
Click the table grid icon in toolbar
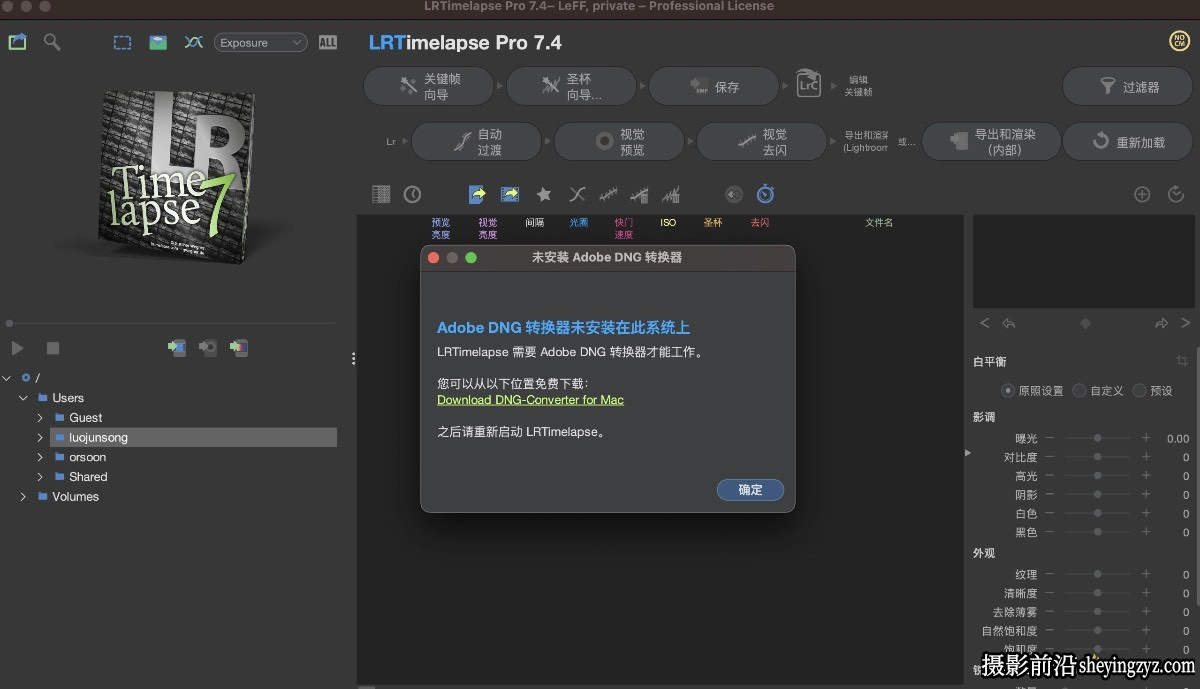(x=381, y=194)
